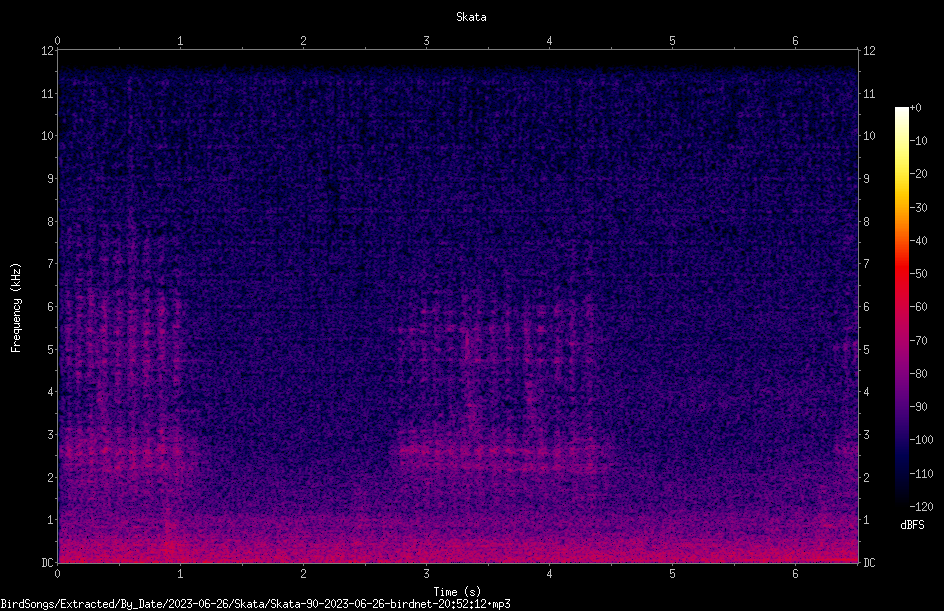944x611 pixels.
Task: Click the '12' label on the left frequency axis
Action: (x=48, y=51)
